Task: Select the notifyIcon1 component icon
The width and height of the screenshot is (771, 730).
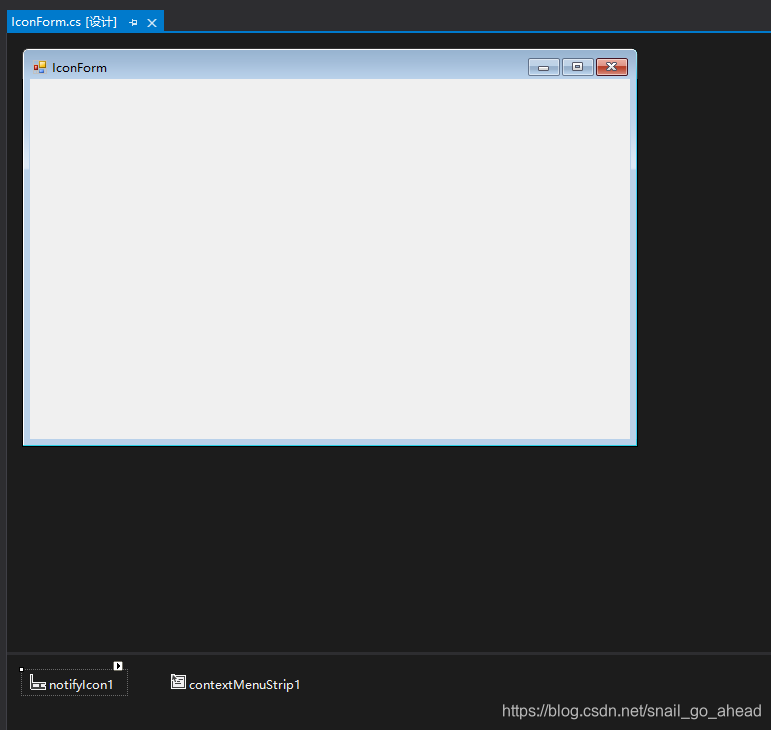Action: pos(38,683)
